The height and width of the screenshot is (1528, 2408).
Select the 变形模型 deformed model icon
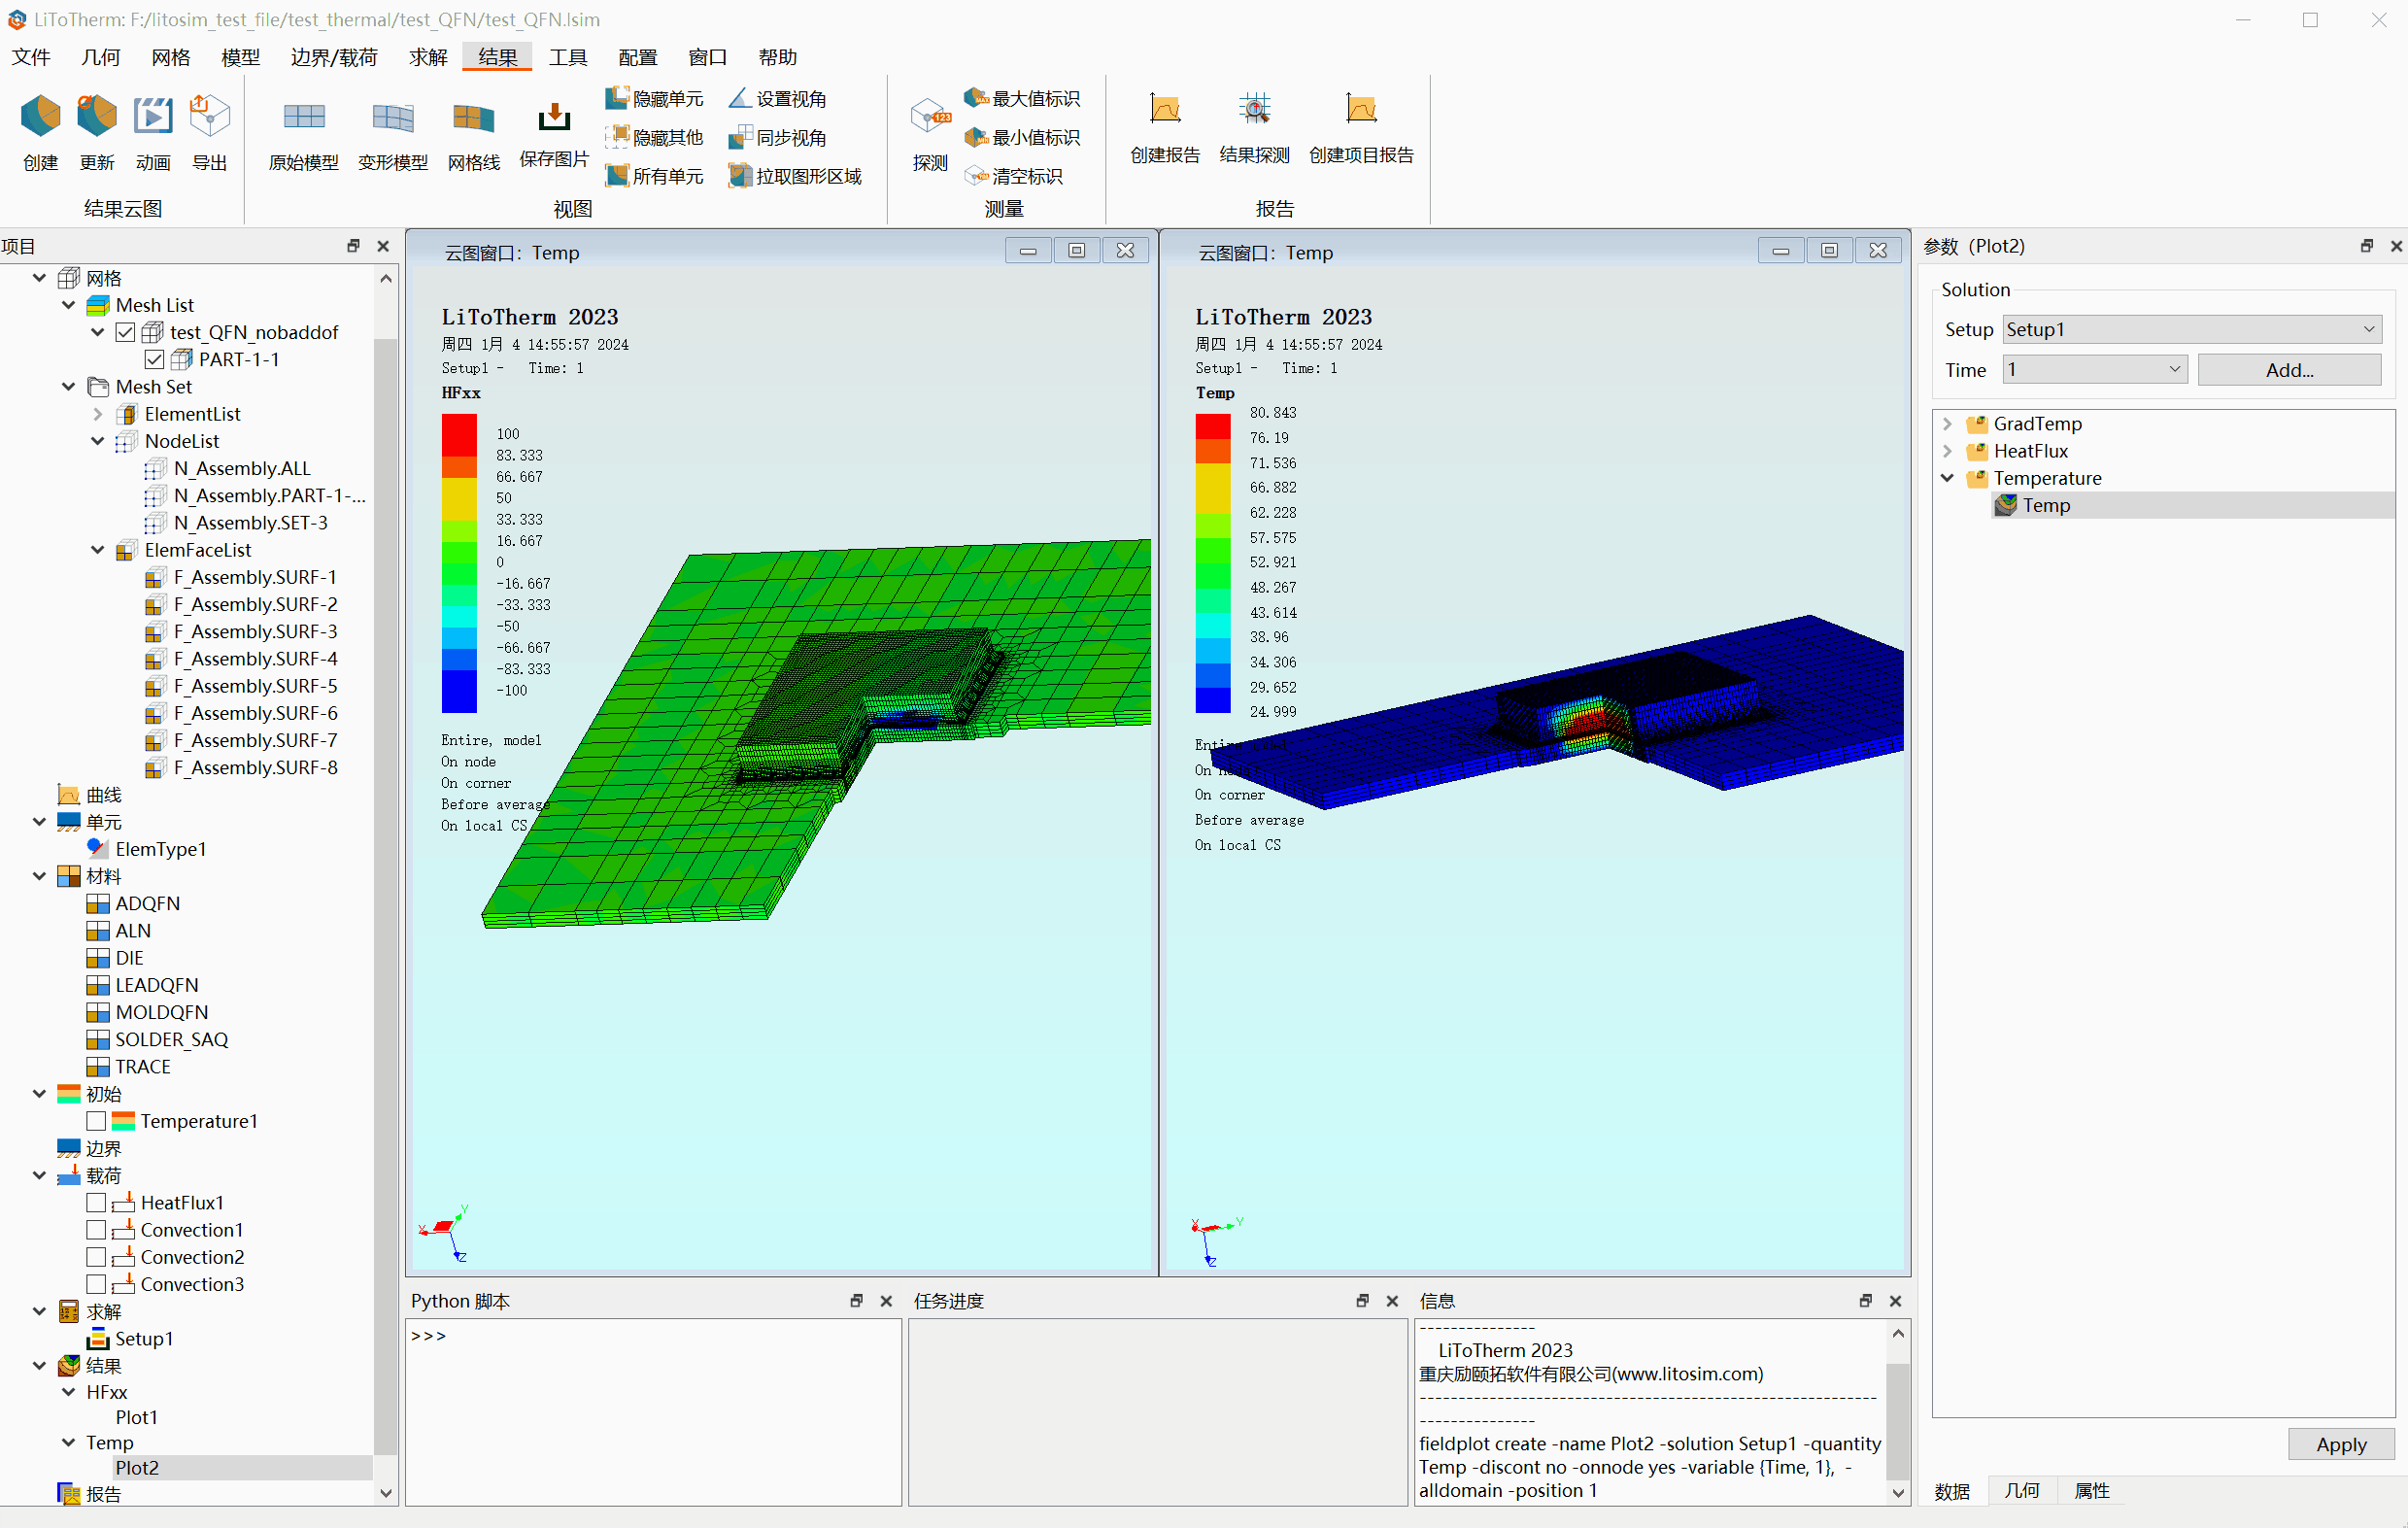pyautogui.click(x=393, y=119)
